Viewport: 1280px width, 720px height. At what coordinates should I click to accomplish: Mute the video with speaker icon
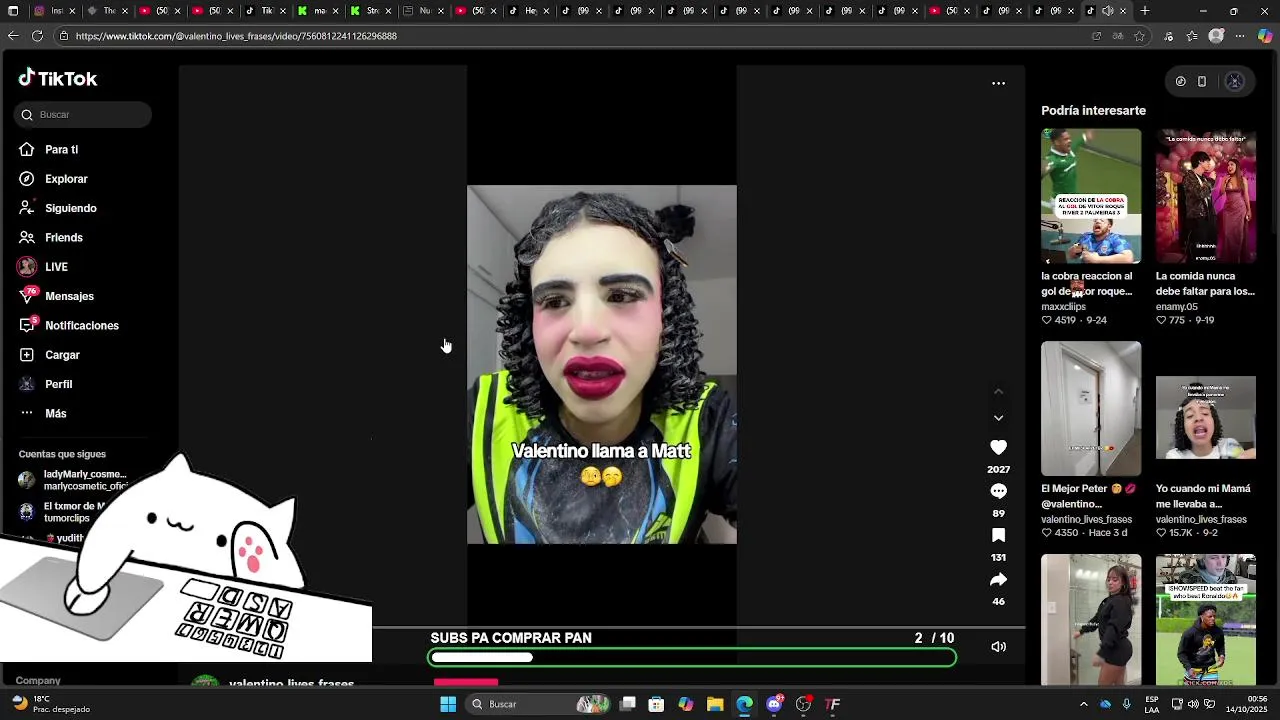(998, 647)
